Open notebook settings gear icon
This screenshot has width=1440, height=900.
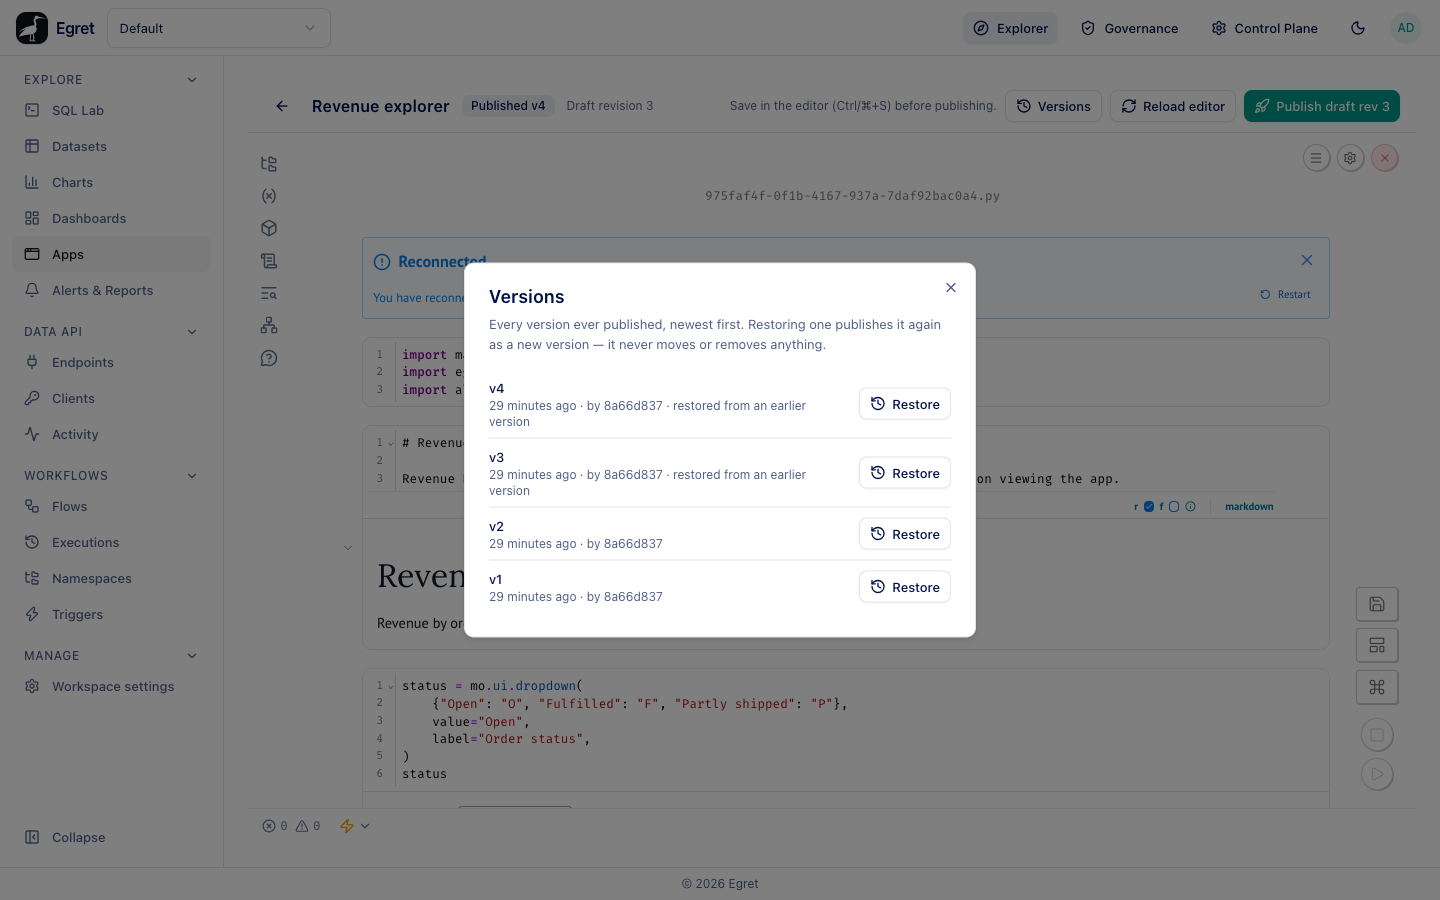1351,158
